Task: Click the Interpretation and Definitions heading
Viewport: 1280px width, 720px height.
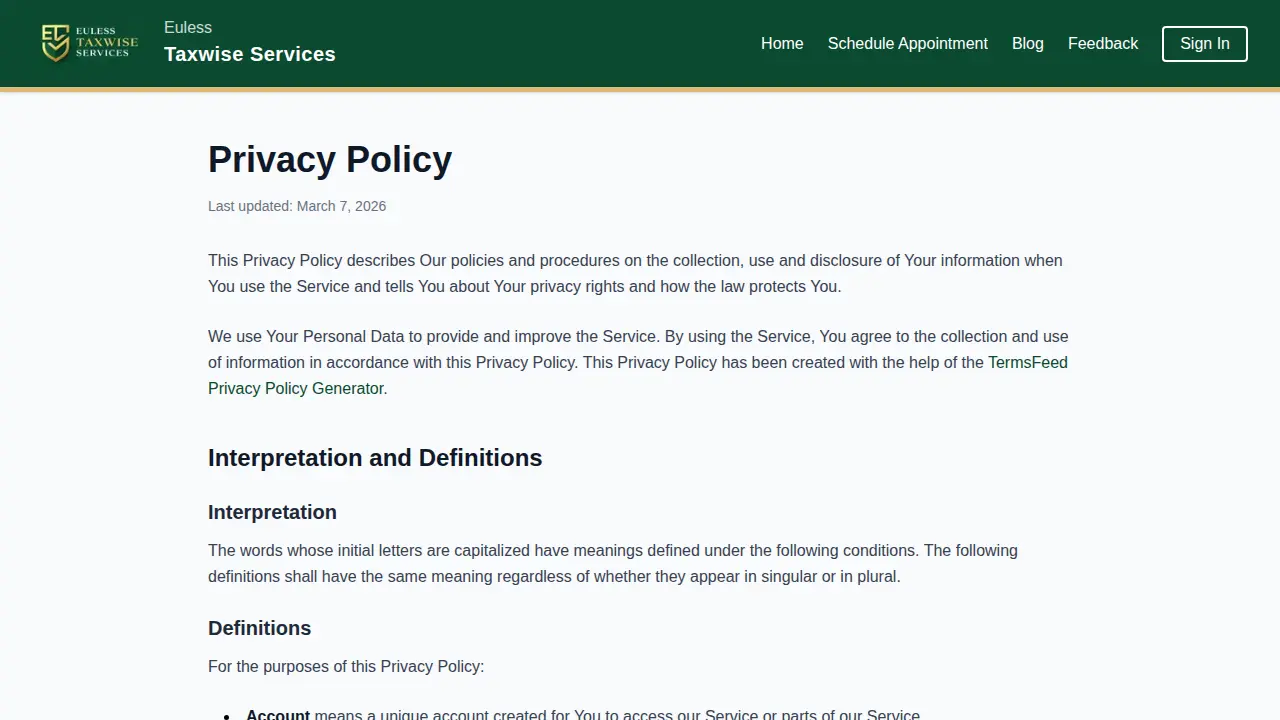Action: pyautogui.click(x=375, y=458)
